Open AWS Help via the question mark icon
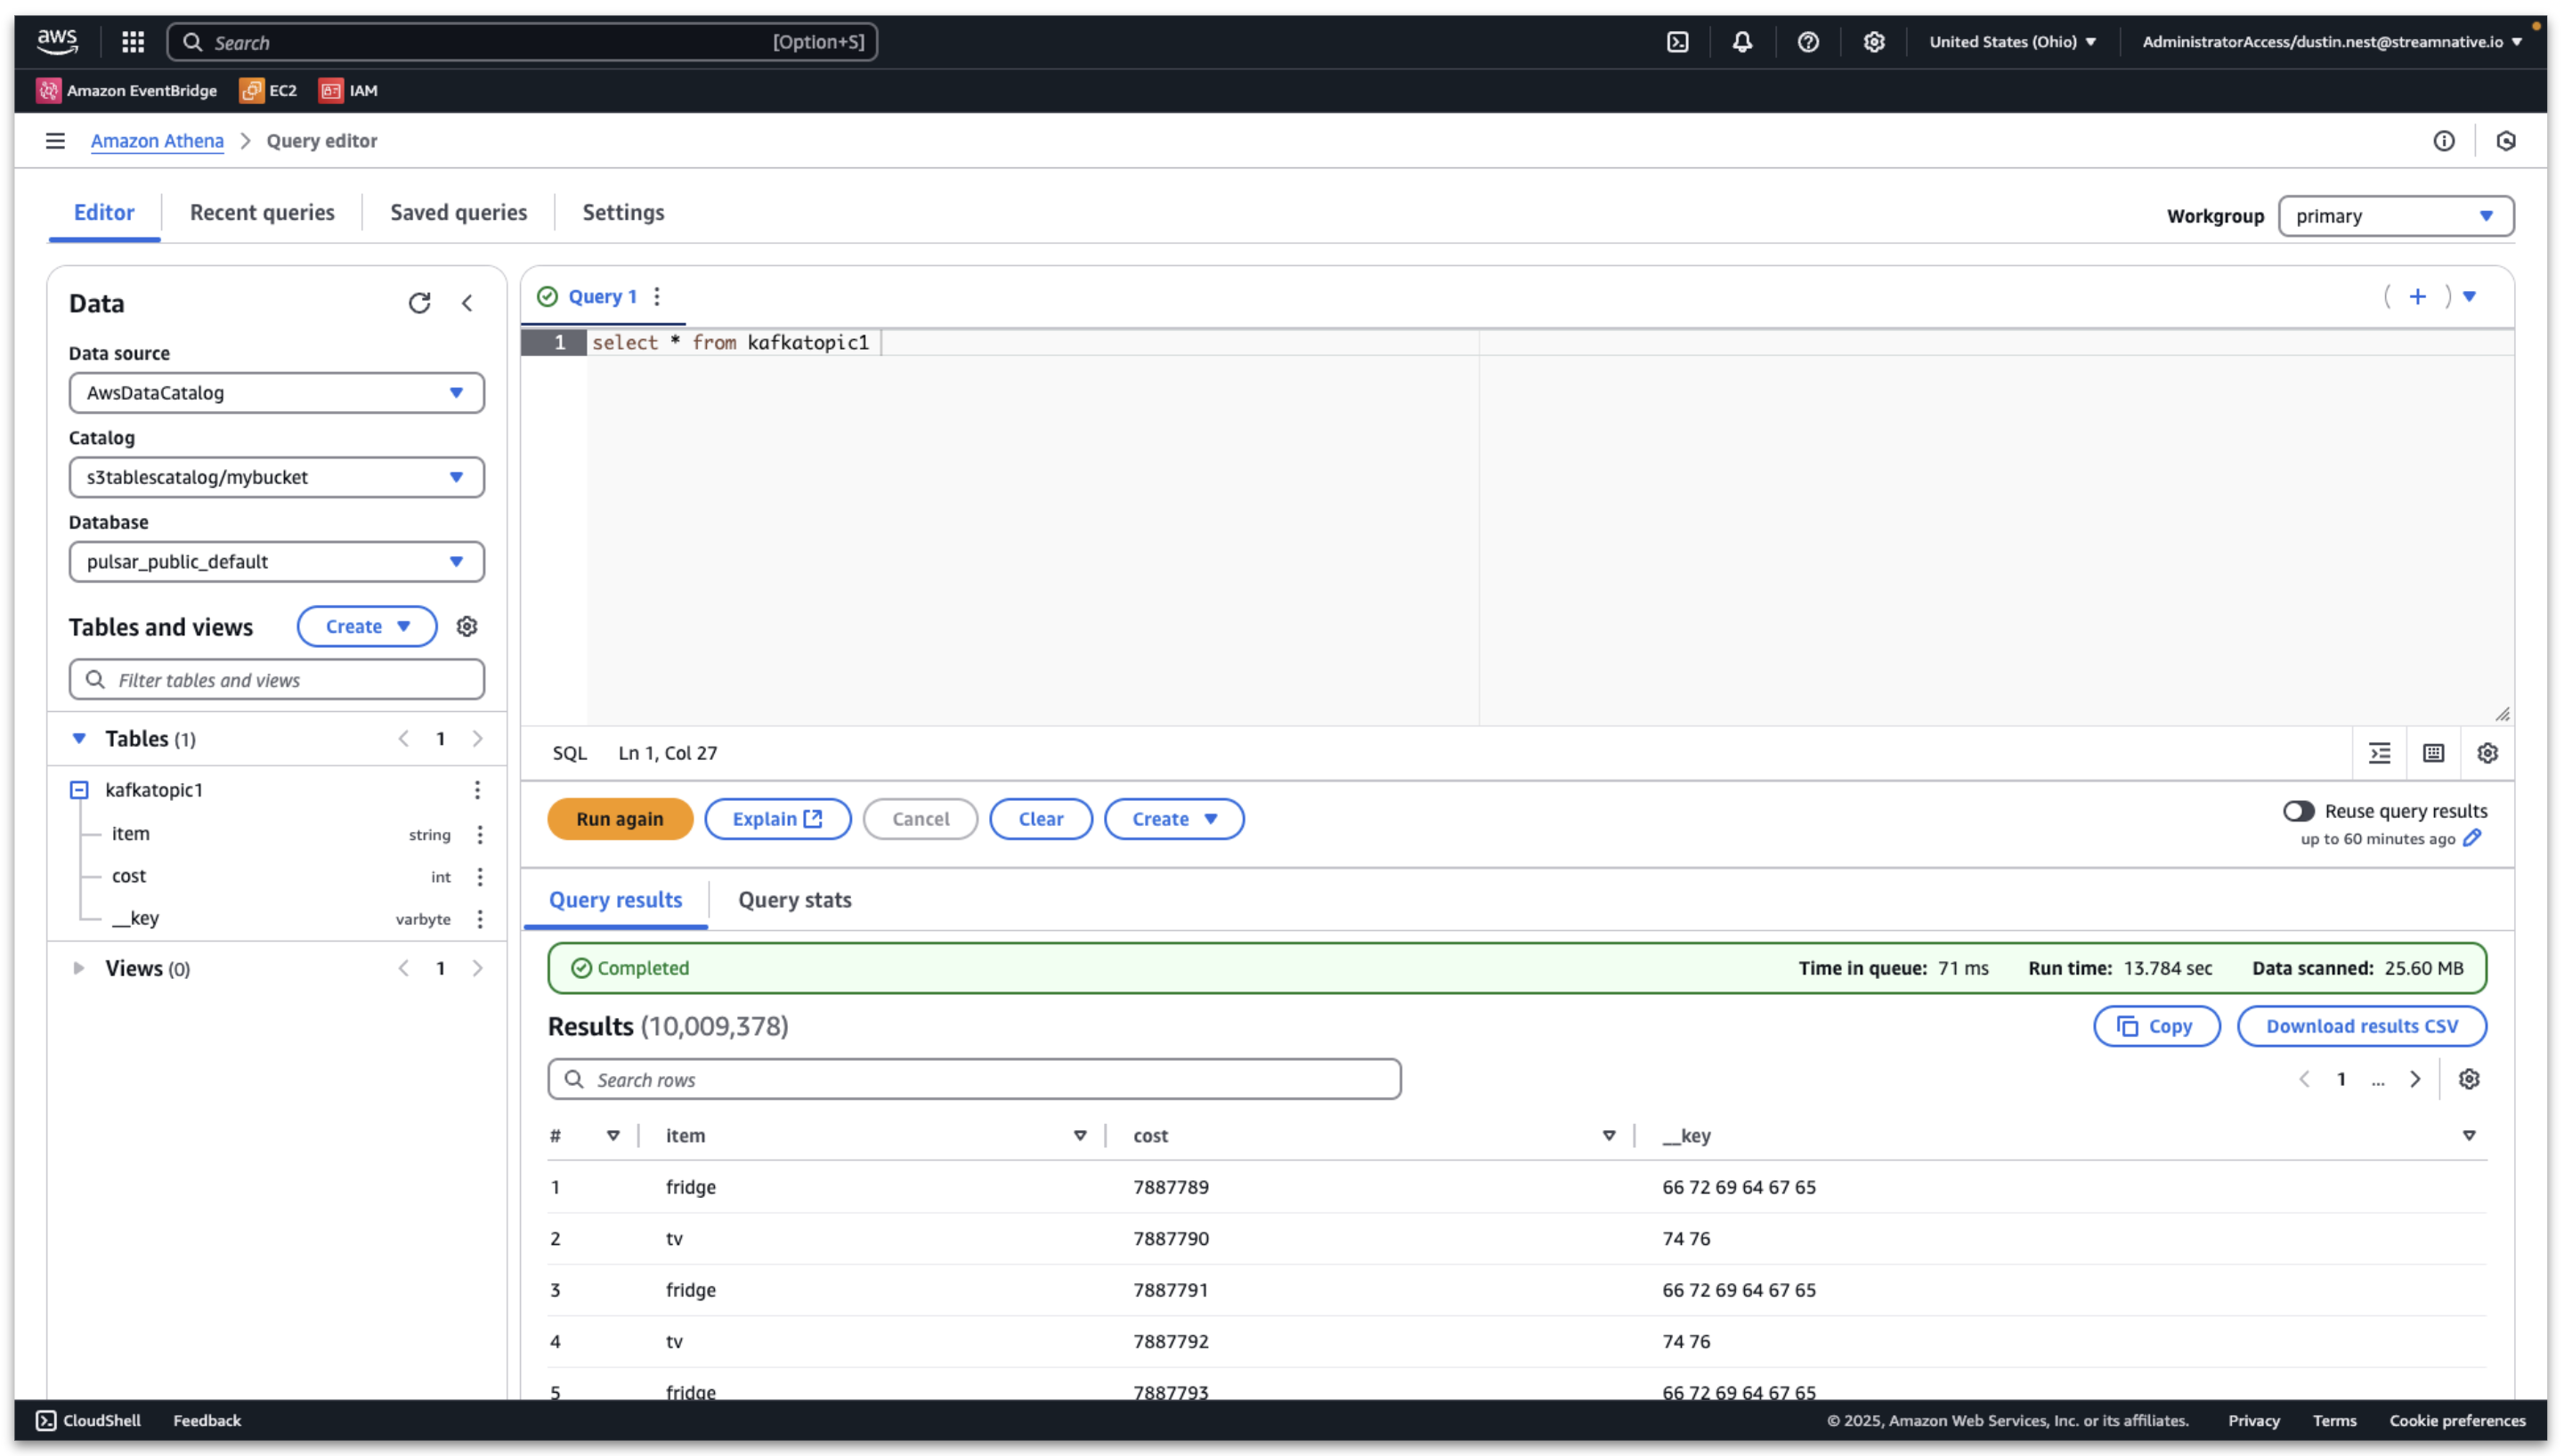Image resolution: width=2564 pixels, height=1456 pixels. click(1808, 42)
